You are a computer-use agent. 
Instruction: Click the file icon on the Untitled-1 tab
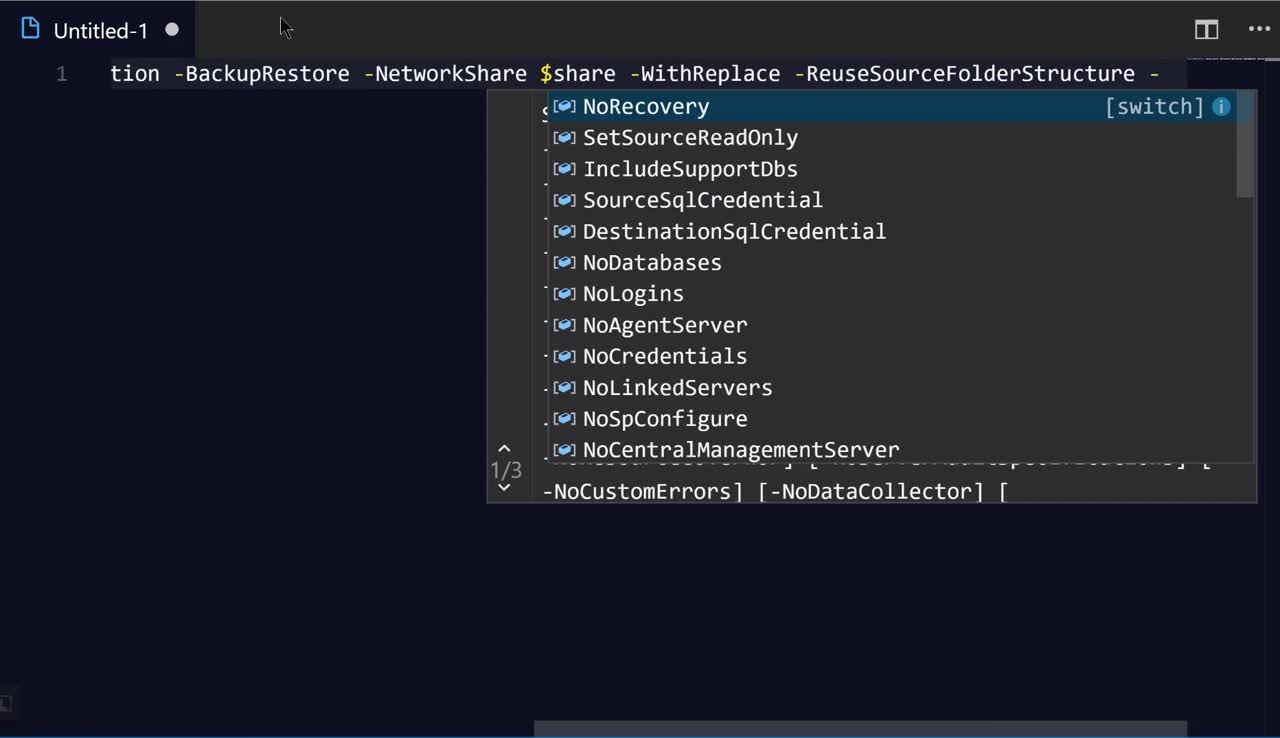(x=31, y=29)
